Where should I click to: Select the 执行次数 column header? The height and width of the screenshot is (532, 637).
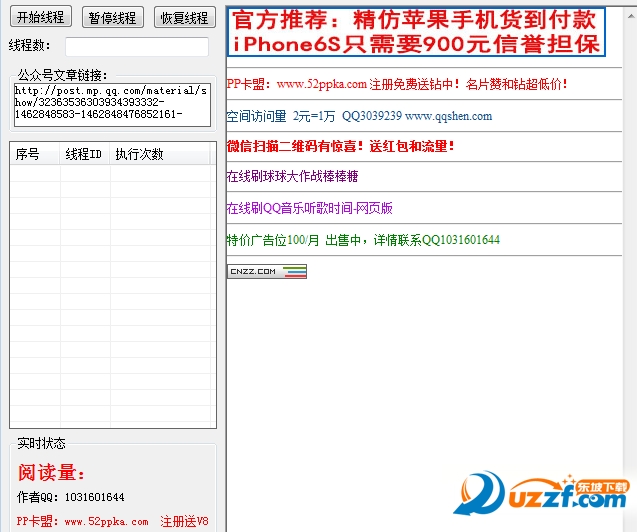(x=160, y=154)
